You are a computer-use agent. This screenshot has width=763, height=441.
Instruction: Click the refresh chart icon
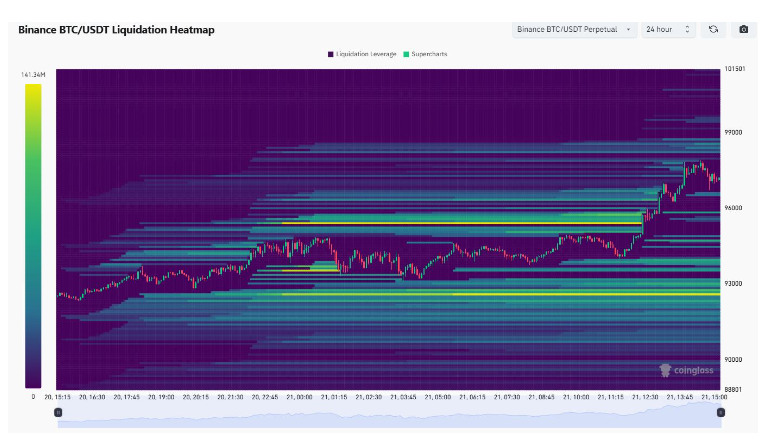[x=713, y=30]
